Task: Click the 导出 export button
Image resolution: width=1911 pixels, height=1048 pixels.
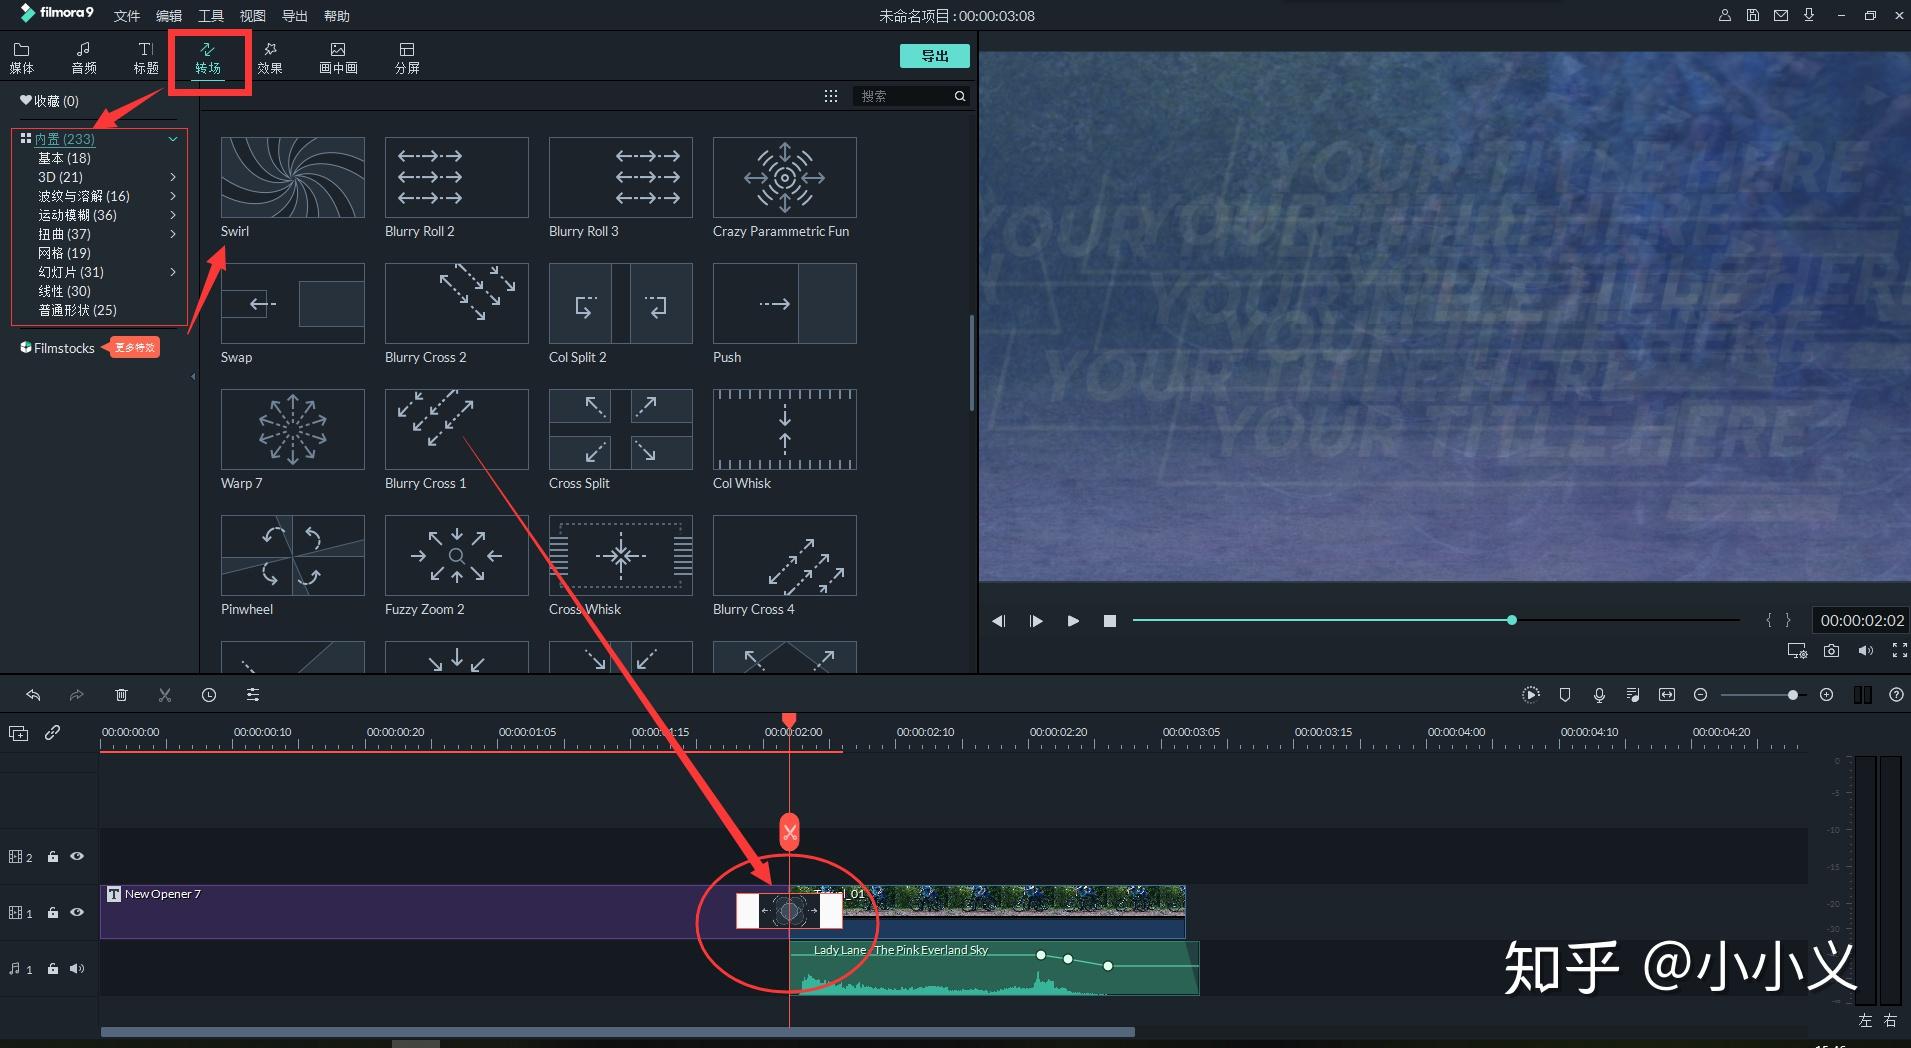Action: [x=935, y=56]
